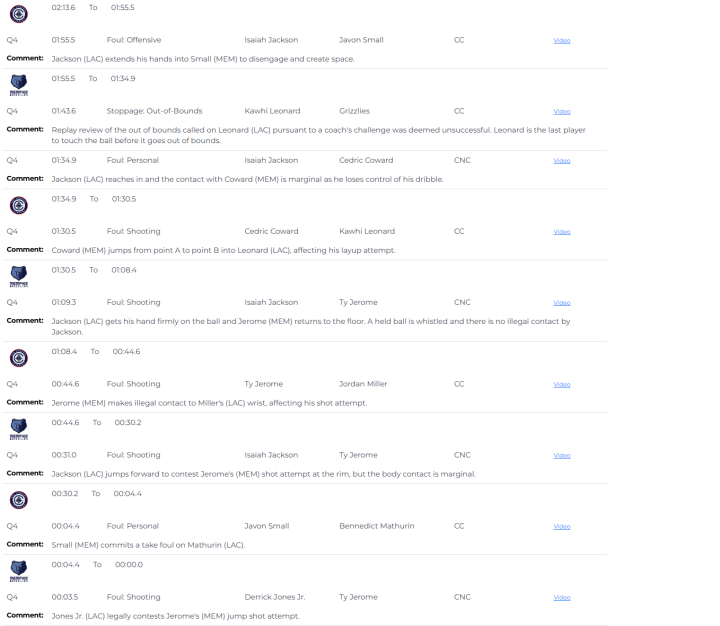This screenshot has width=720, height=626.
Task: Click the Grizzlies logo for 01:55.5 to 01:34.9
Action: click(x=18, y=84)
